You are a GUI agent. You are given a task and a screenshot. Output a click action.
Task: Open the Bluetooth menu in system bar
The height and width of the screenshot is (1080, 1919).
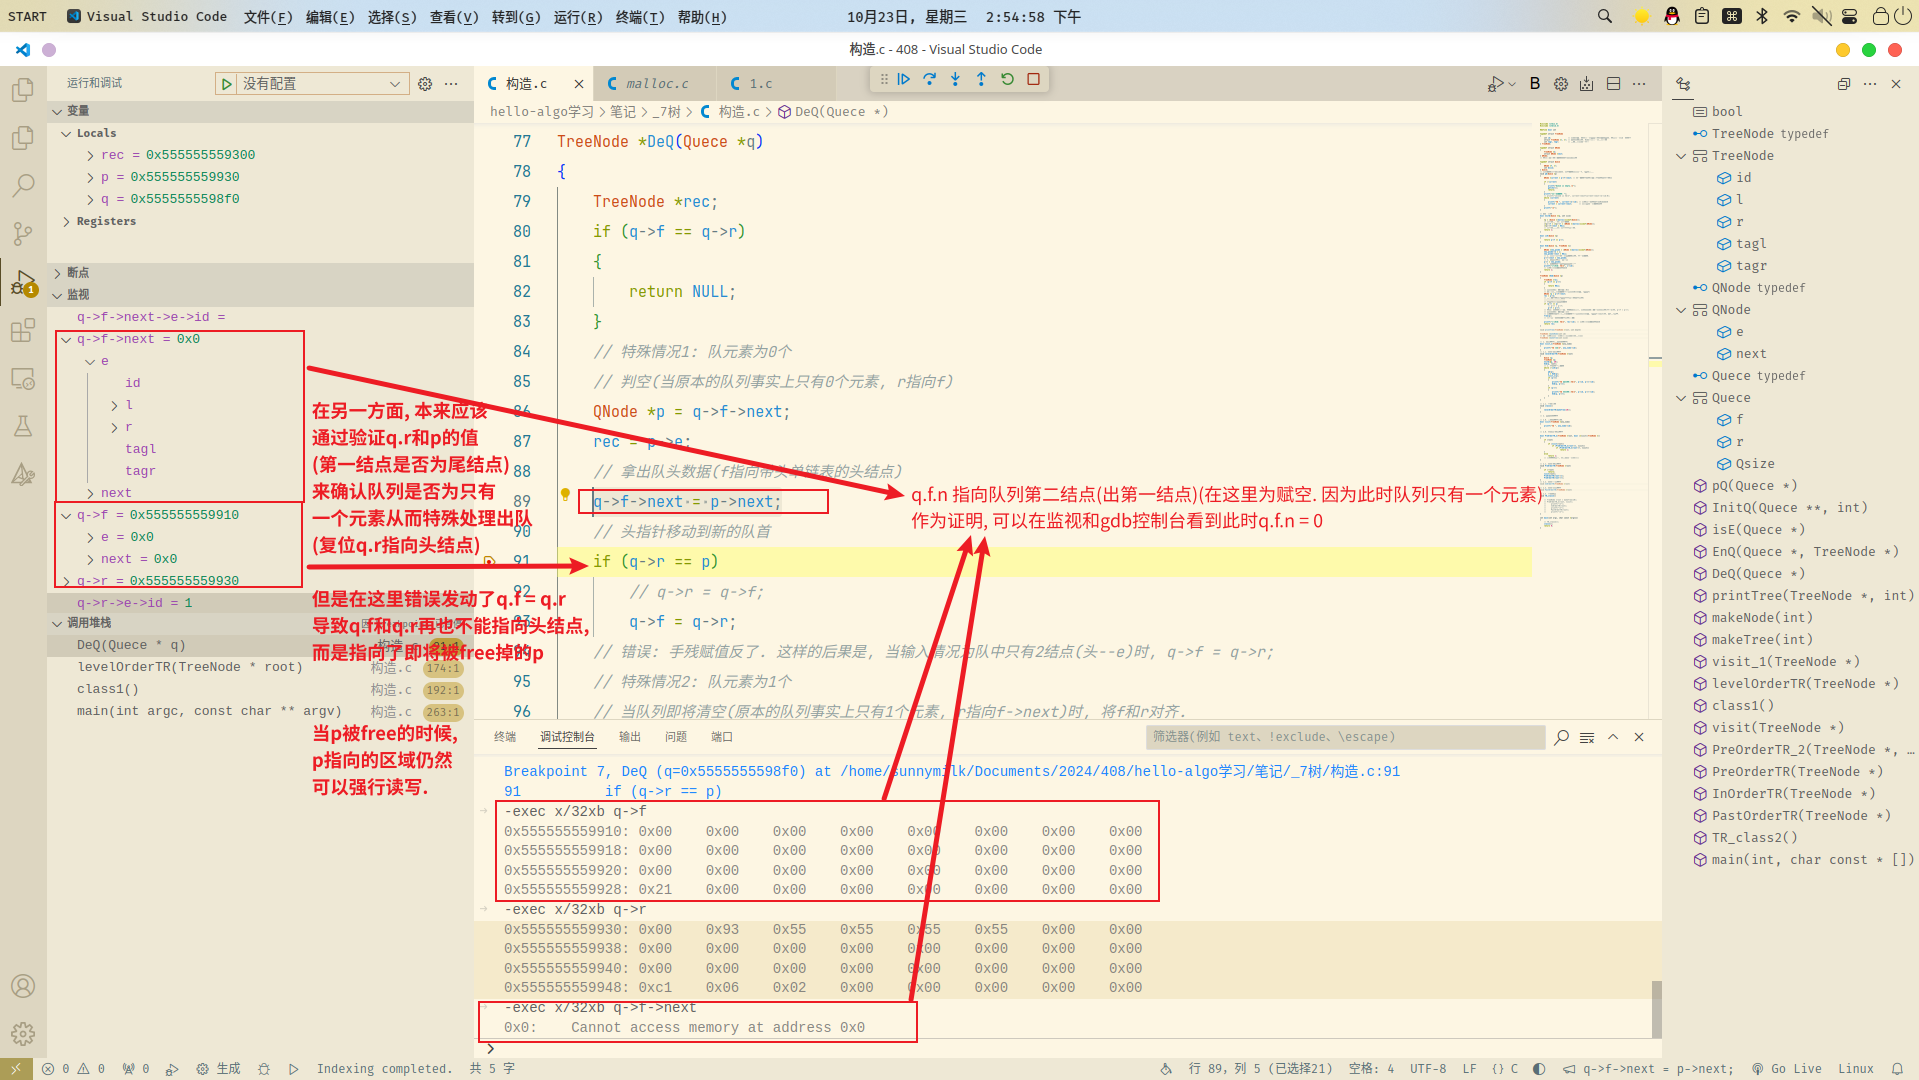1763,17
